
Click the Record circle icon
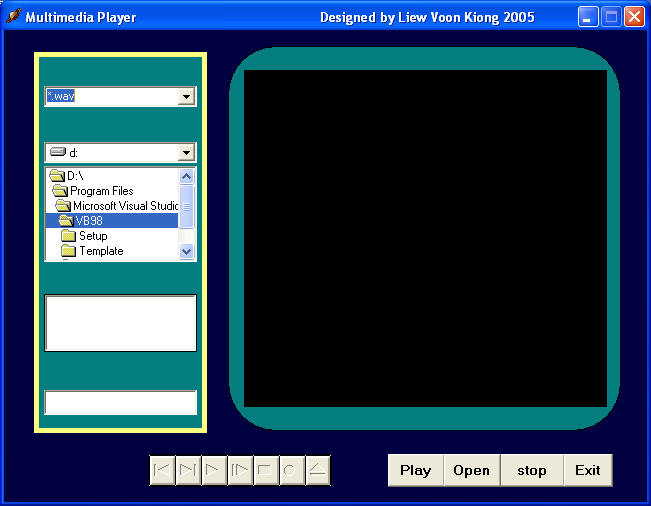[x=292, y=471]
